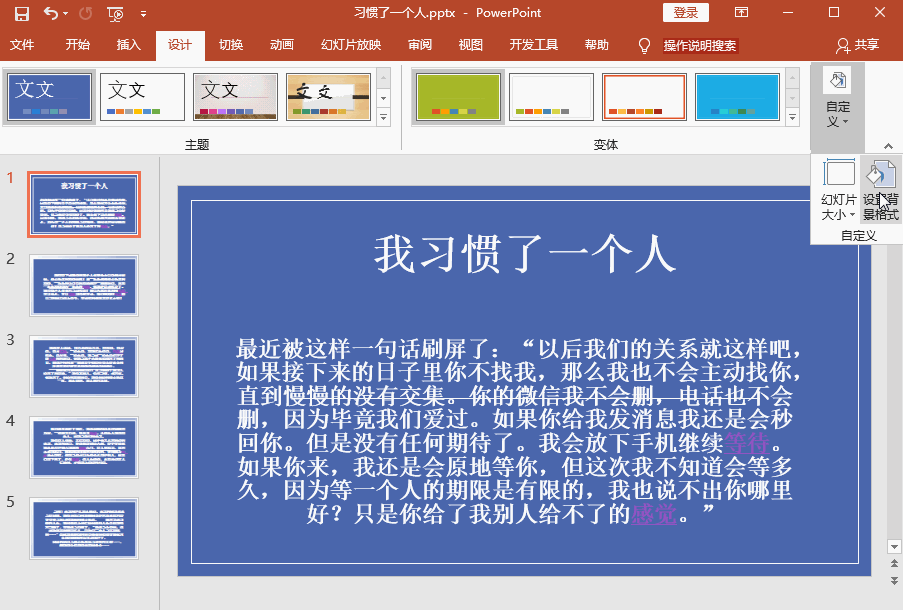Go to previous slide double-arrow button
The width and height of the screenshot is (903, 610).
[894, 563]
